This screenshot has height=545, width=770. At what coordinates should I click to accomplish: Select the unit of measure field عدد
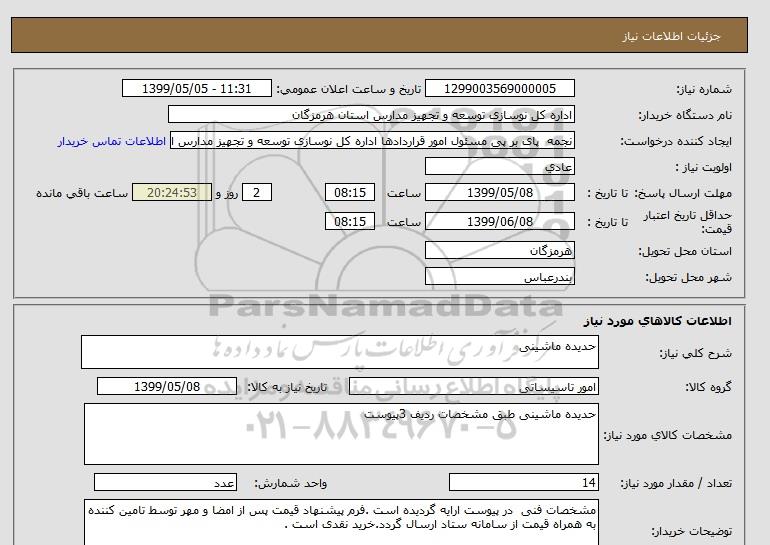(x=165, y=483)
